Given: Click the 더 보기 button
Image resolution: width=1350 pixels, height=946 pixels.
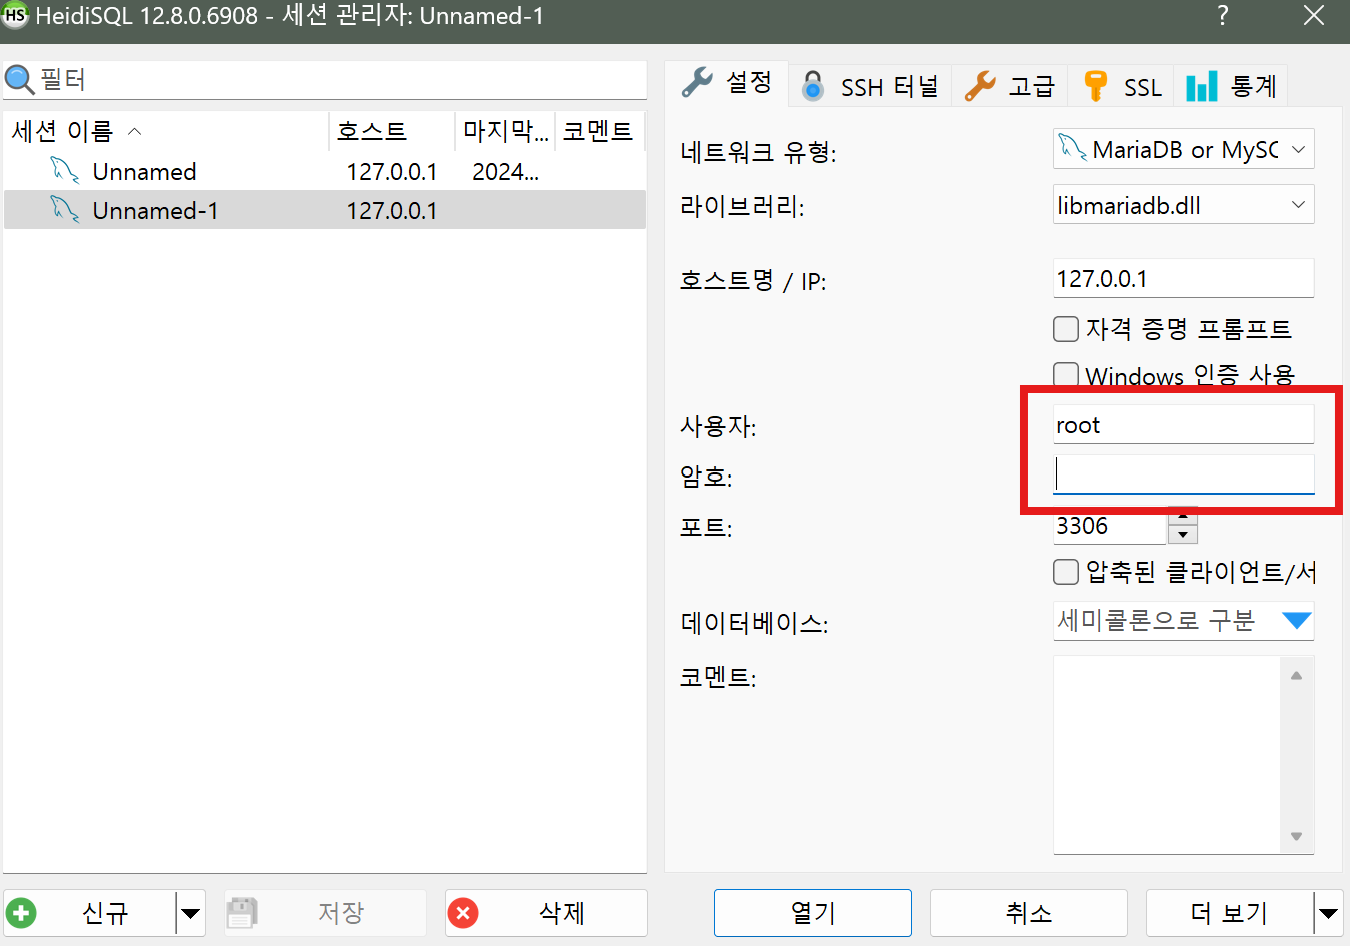Looking at the screenshot, I should coord(1229,913).
